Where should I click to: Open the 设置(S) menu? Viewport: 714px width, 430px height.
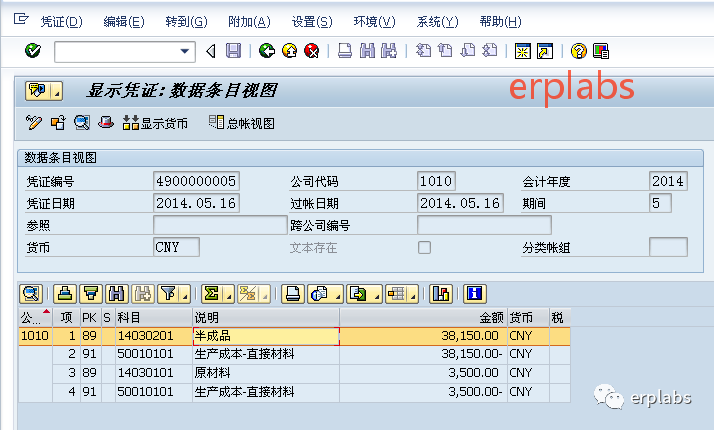click(312, 21)
